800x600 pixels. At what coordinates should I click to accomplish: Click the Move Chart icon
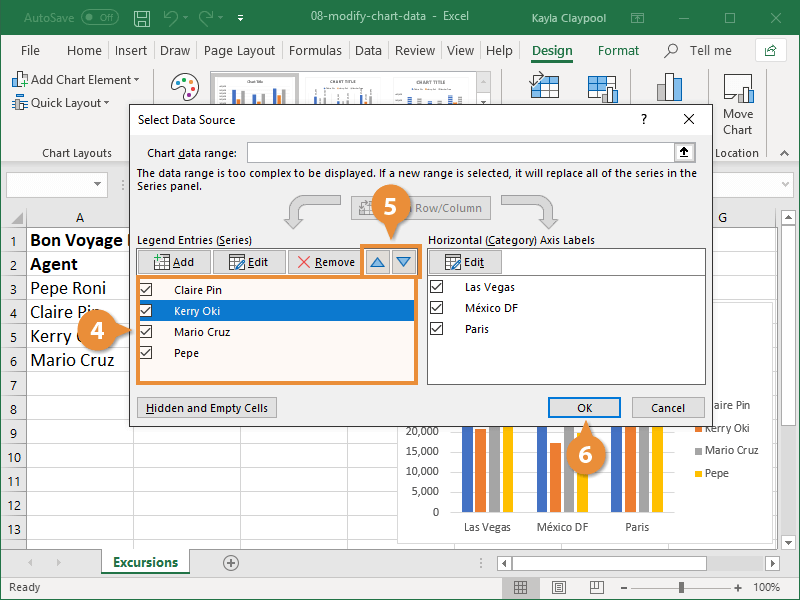(737, 95)
